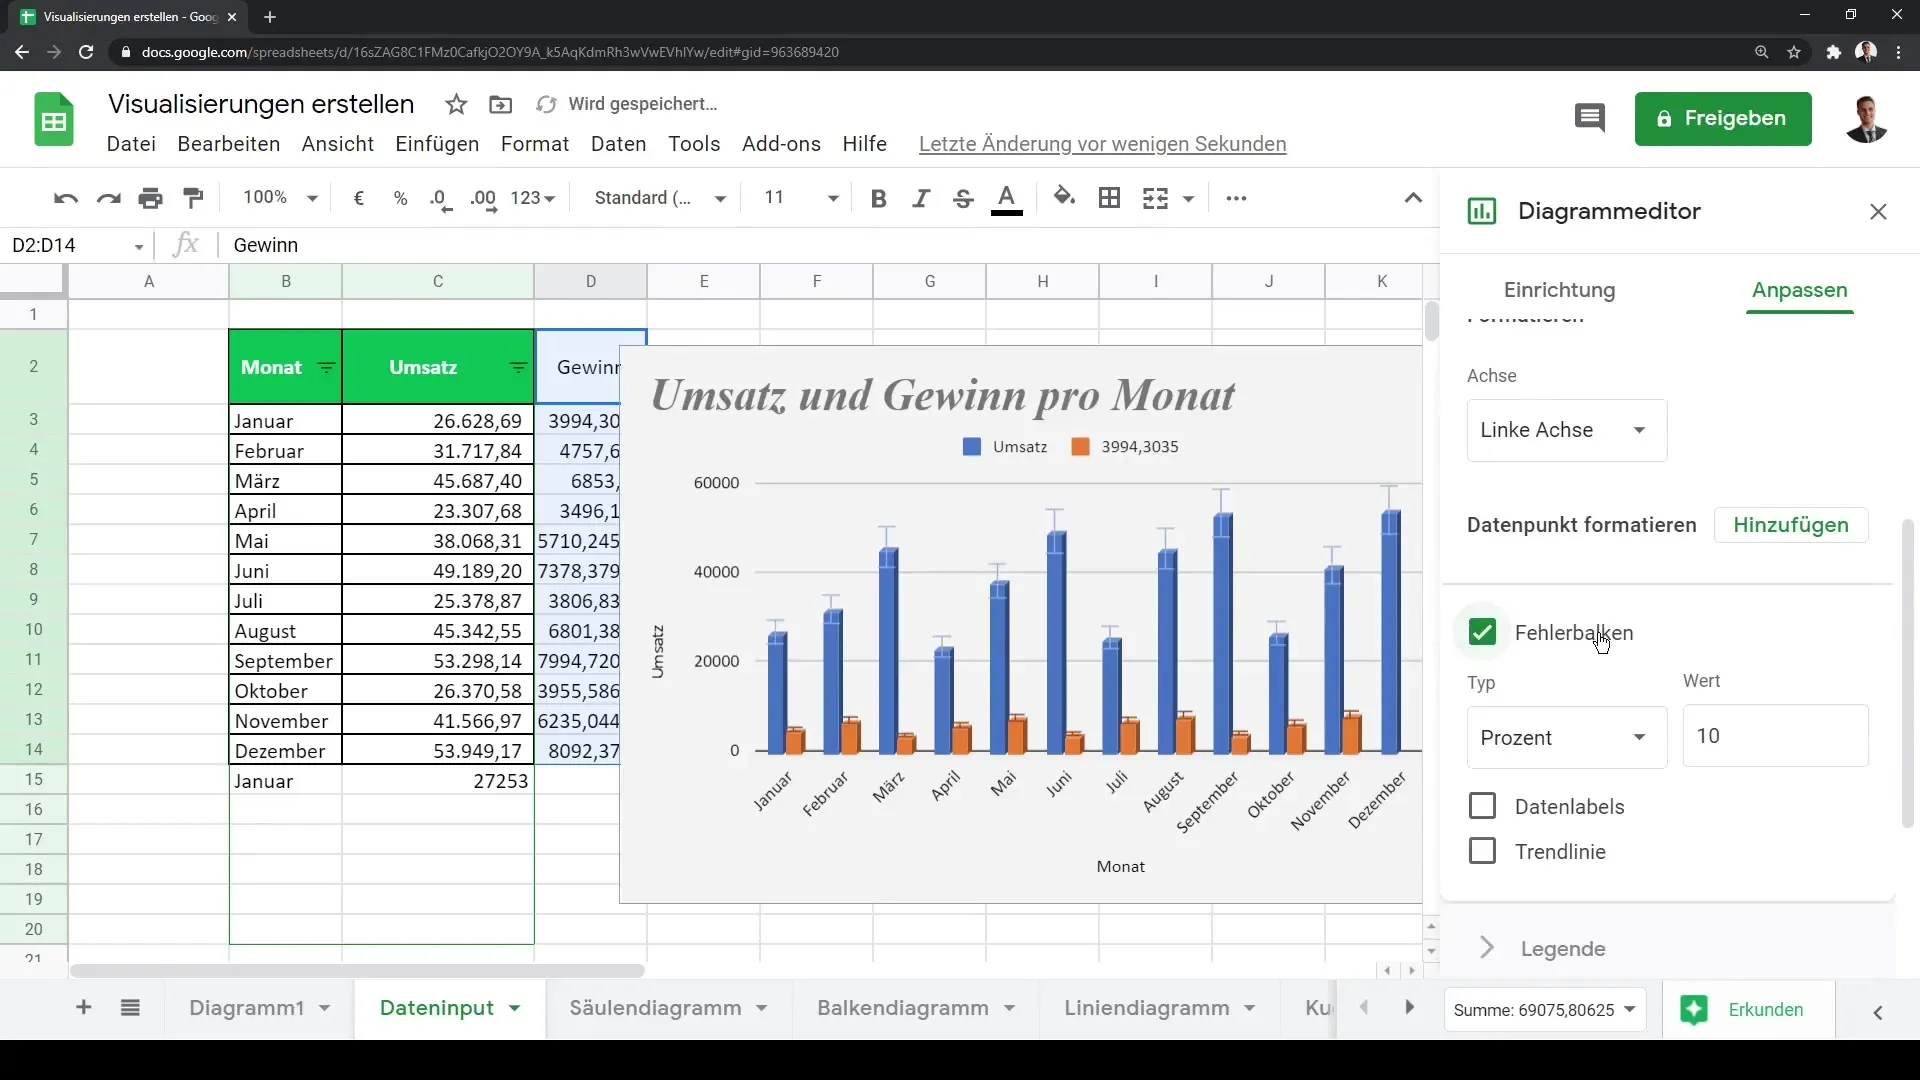Star the document Visualisierungen erstellen

457,104
